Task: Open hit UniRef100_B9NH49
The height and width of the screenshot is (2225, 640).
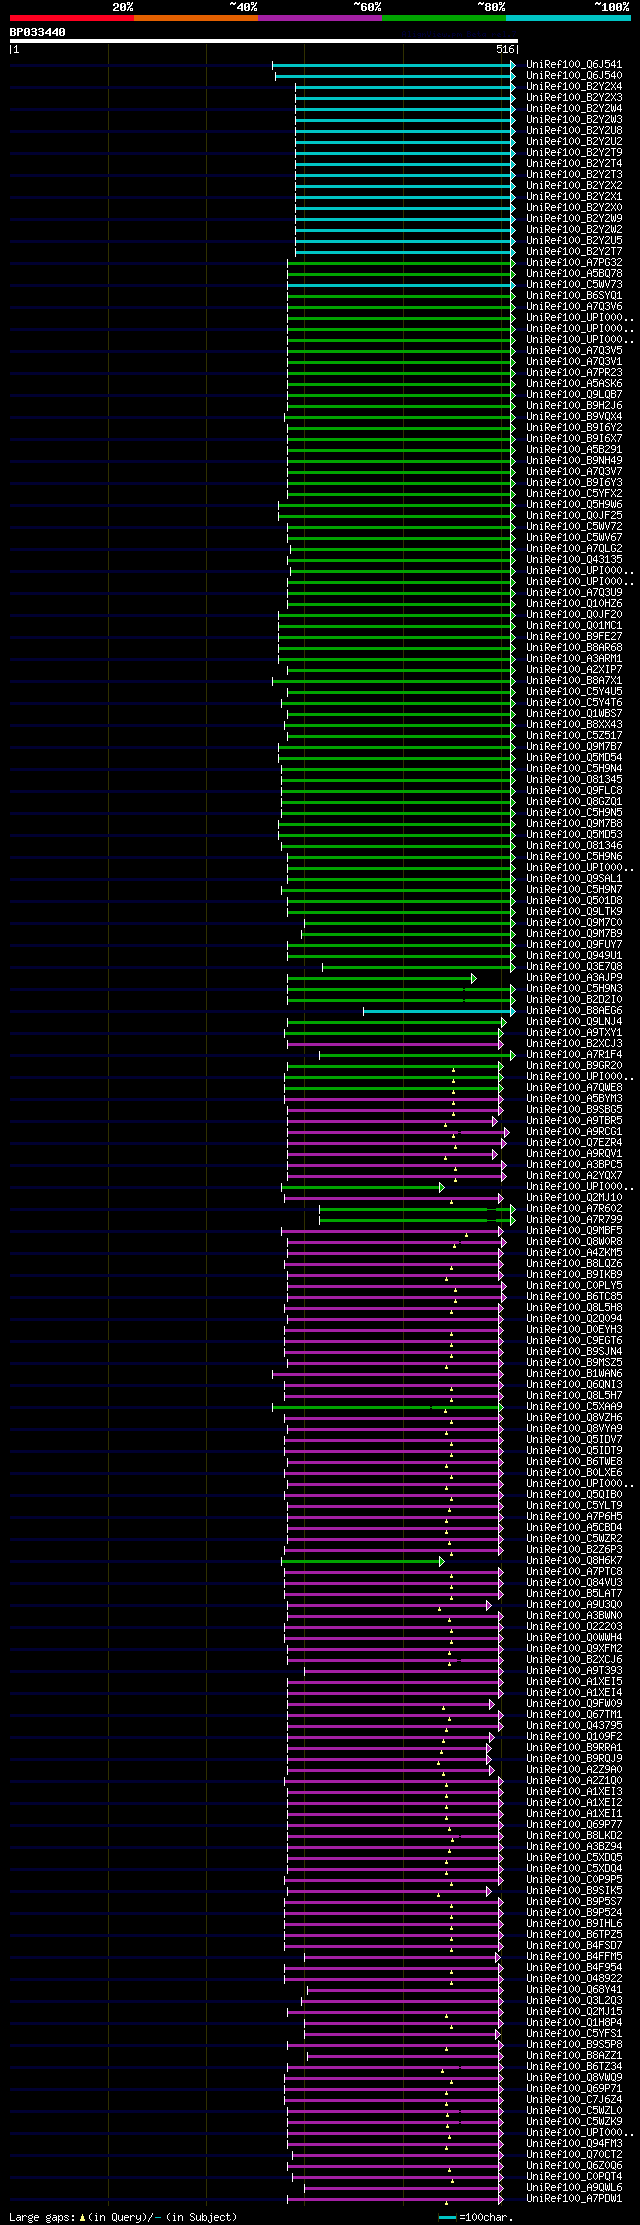Action: [574, 460]
